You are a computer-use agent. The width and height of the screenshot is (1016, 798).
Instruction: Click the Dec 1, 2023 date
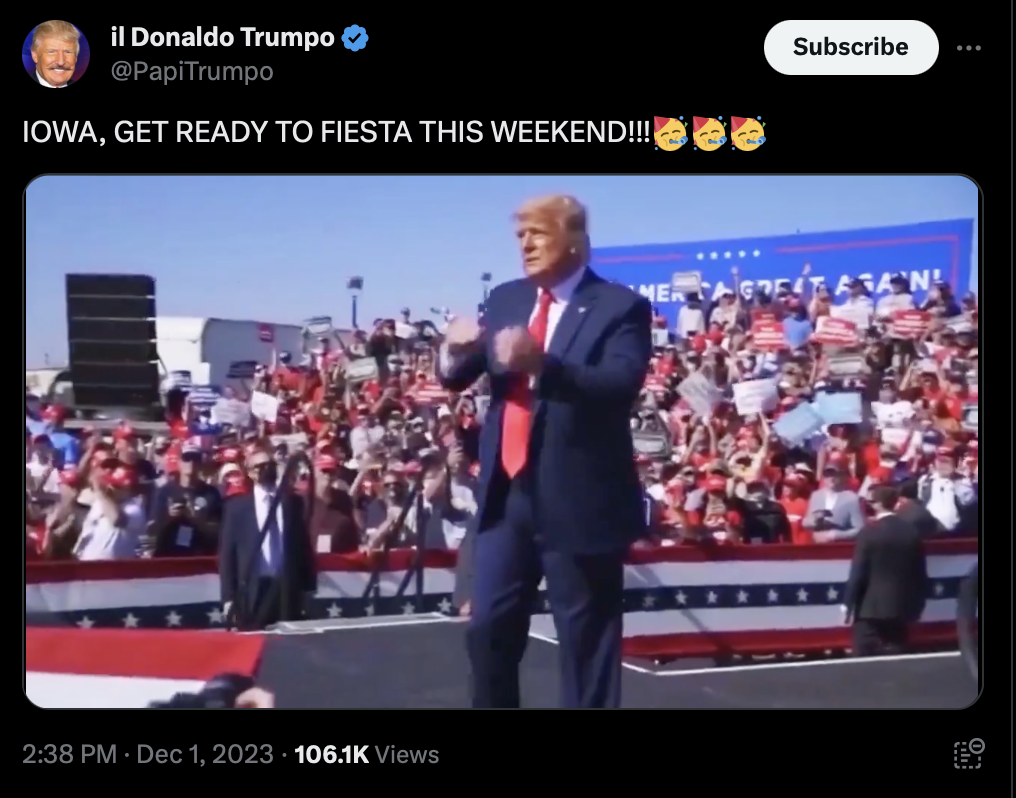point(205,754)
